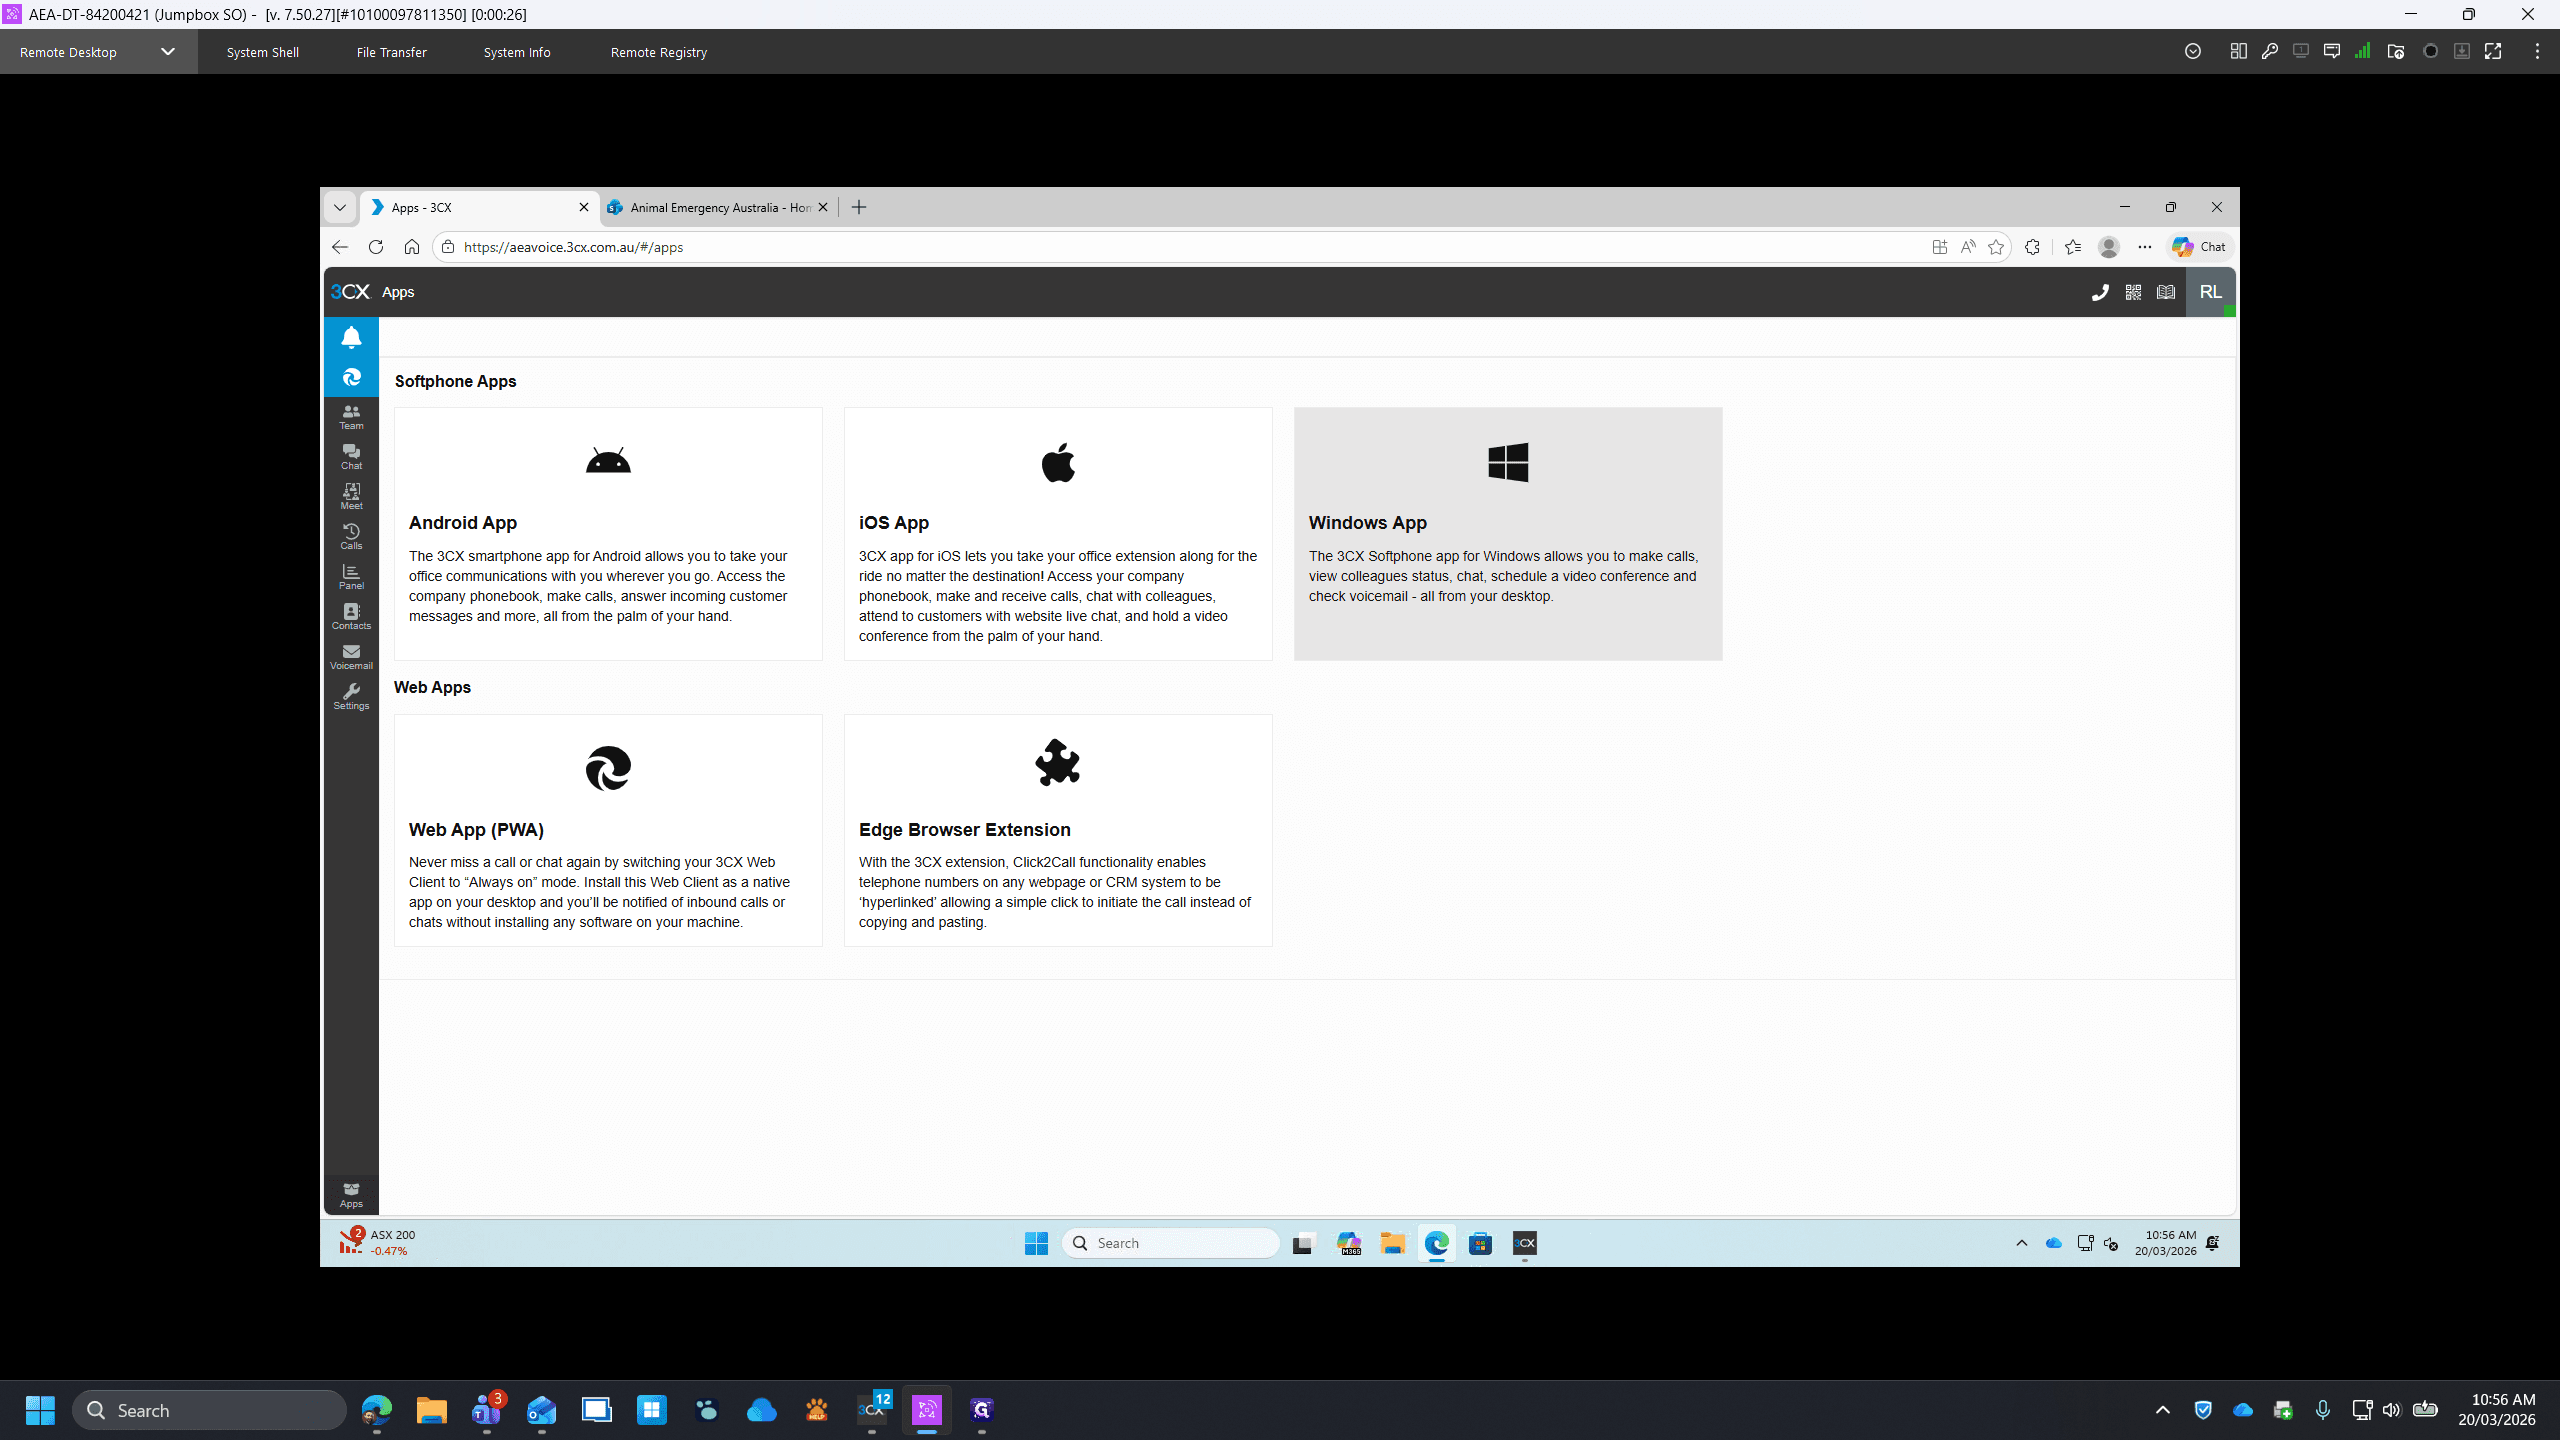Open Panel in the 3CX sidebar
The image size is (2560, 1440).
click(351, 577)
